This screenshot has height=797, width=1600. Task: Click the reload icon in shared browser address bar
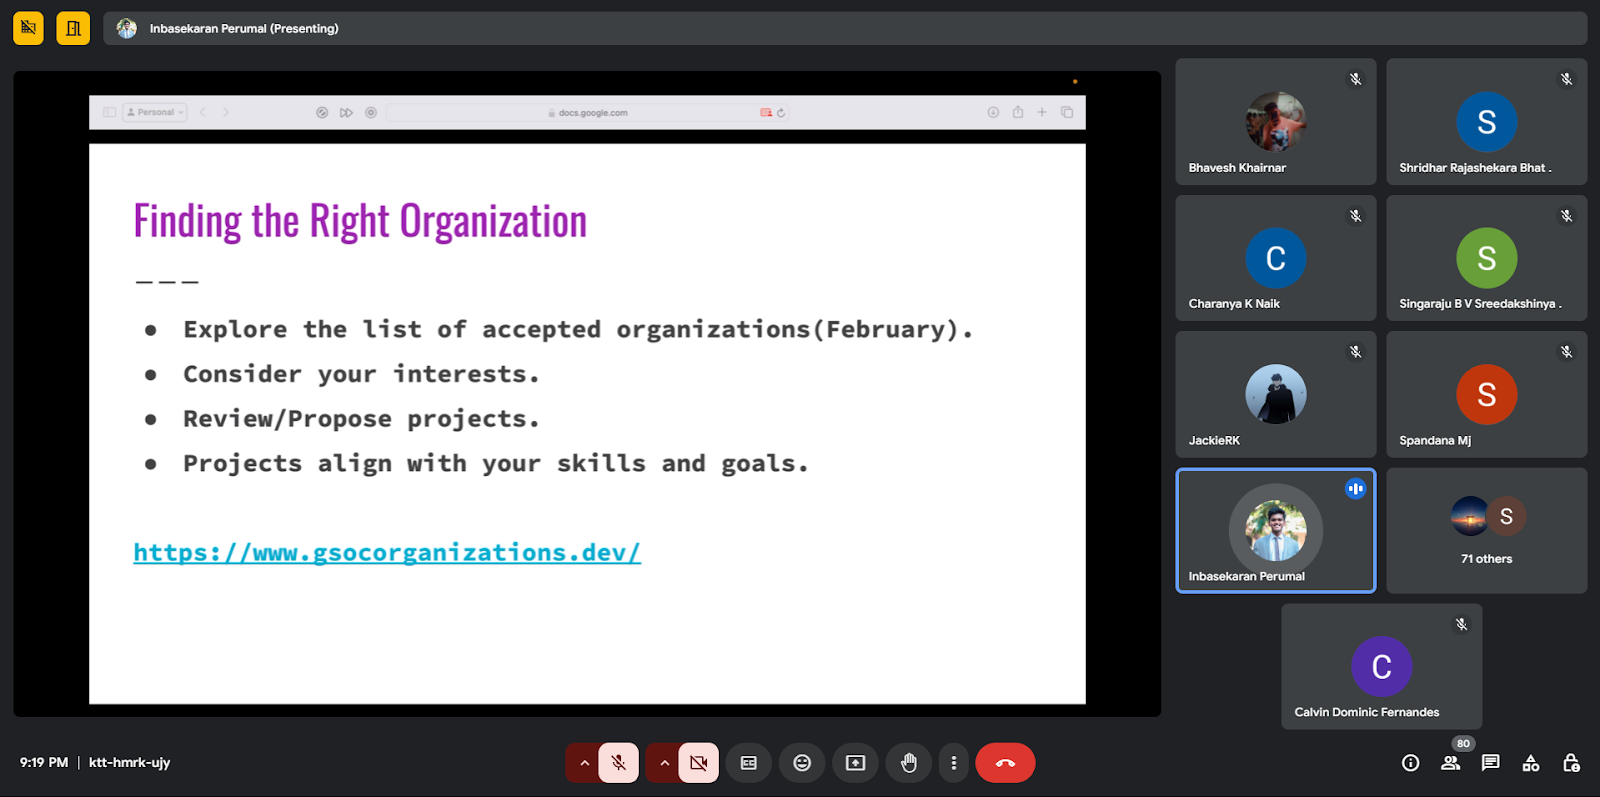click(x=781, y=113)
